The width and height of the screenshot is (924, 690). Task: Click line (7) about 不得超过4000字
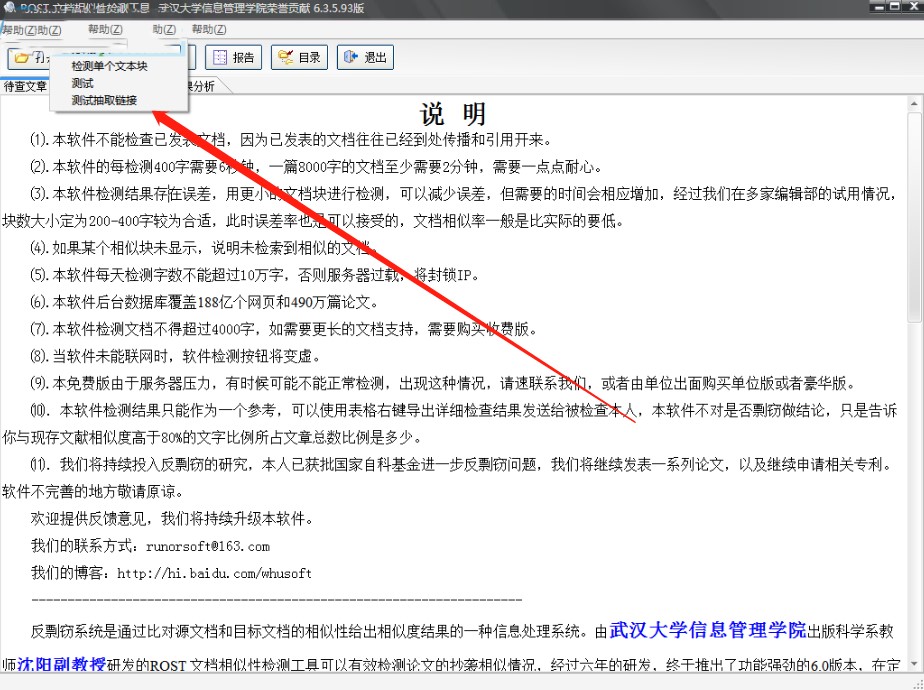tap(284, 329)
